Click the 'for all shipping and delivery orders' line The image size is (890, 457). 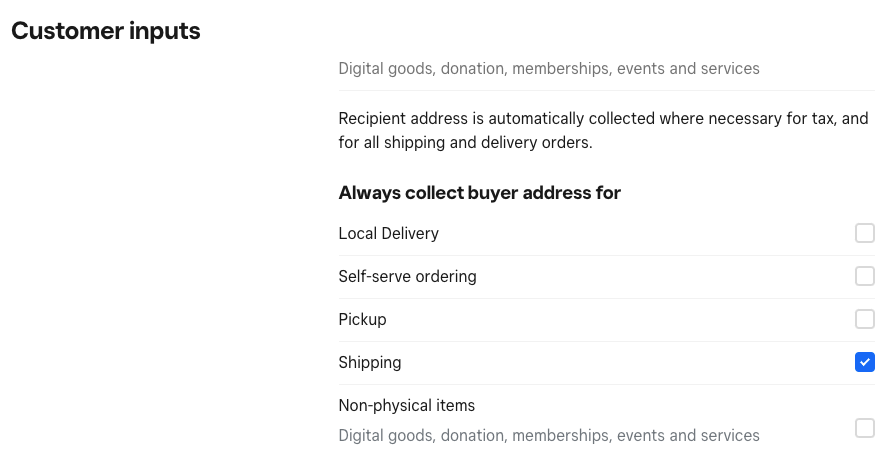tap(466, 142)
